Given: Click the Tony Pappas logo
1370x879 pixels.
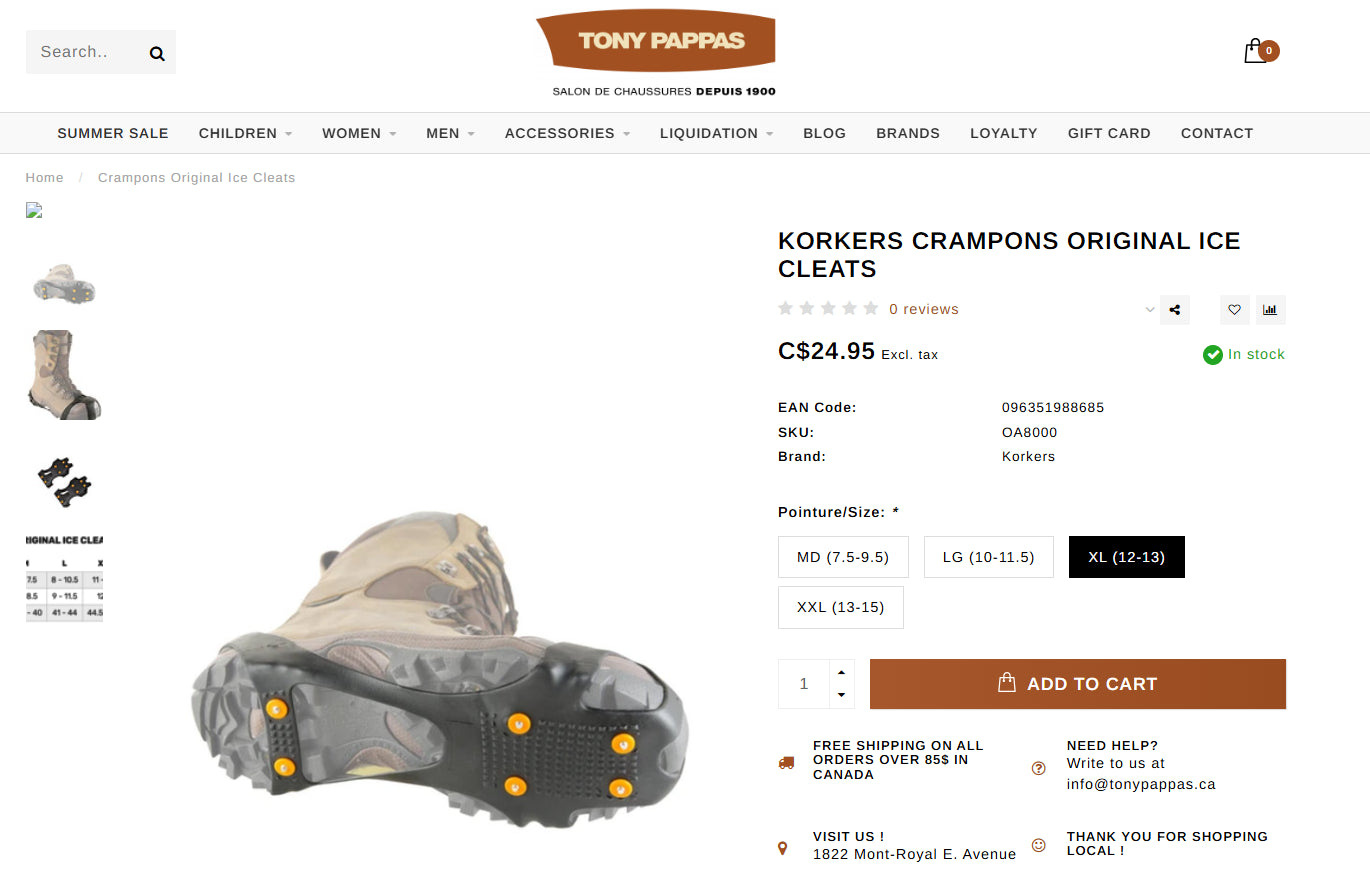Looking at the screenshot, I should 656,42.
